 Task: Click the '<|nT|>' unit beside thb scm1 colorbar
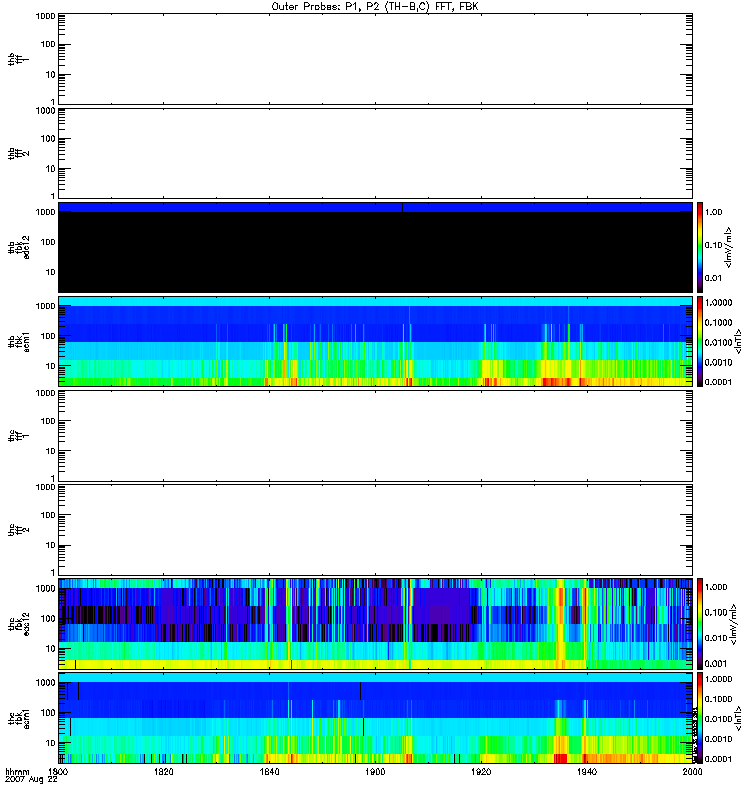point(737,342)
